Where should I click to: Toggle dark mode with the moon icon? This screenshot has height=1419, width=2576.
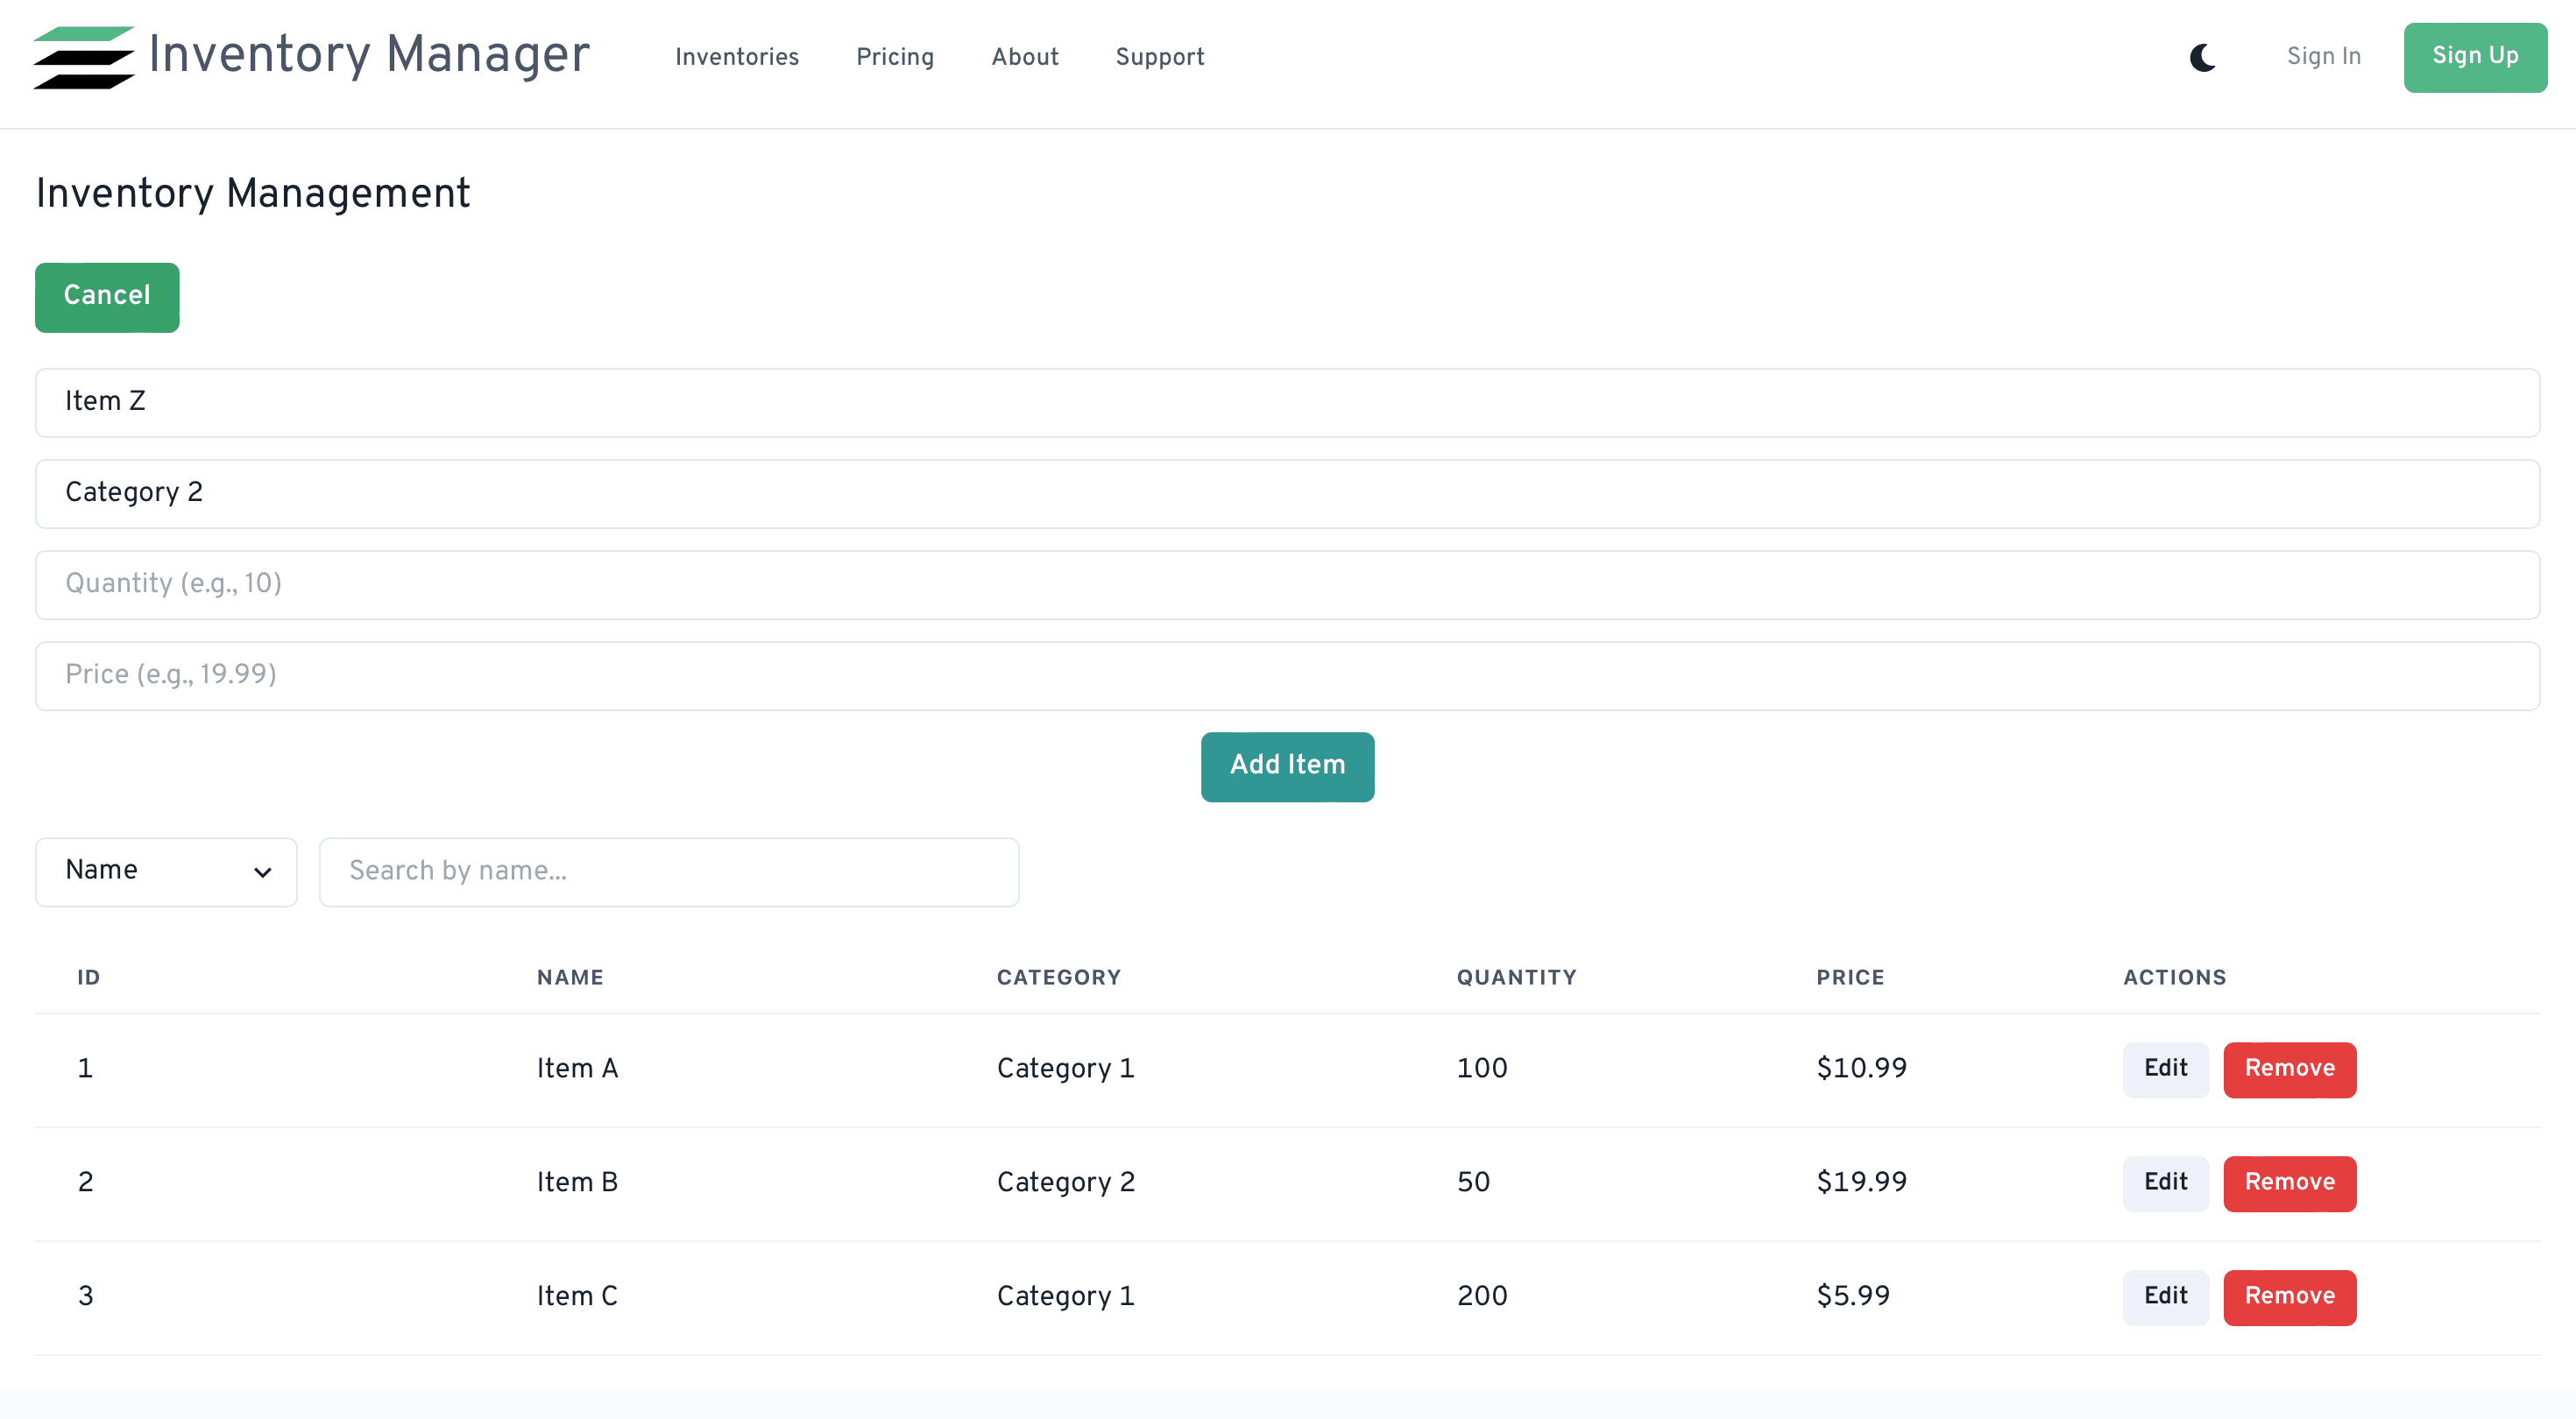(x=2202, y=57)
